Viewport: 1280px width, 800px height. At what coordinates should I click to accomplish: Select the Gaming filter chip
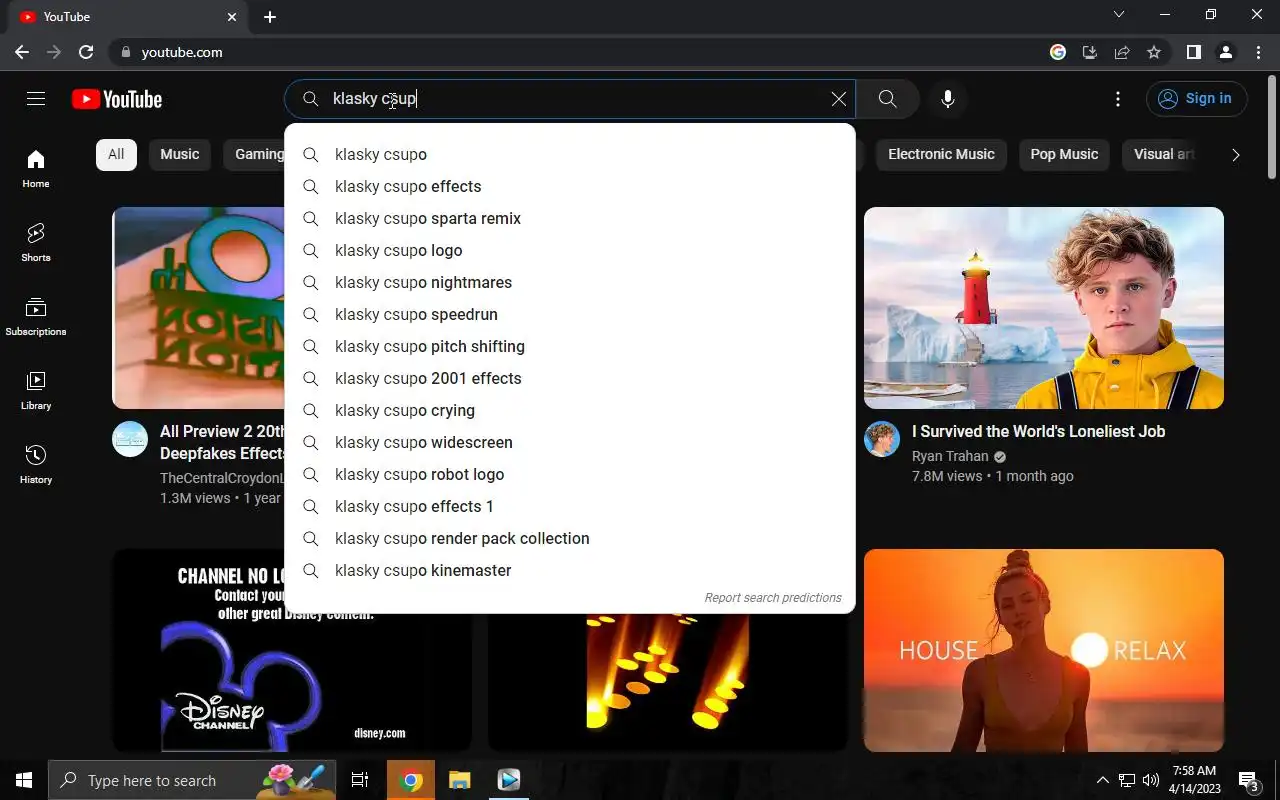pyautogui.click(x=255, y=154)
